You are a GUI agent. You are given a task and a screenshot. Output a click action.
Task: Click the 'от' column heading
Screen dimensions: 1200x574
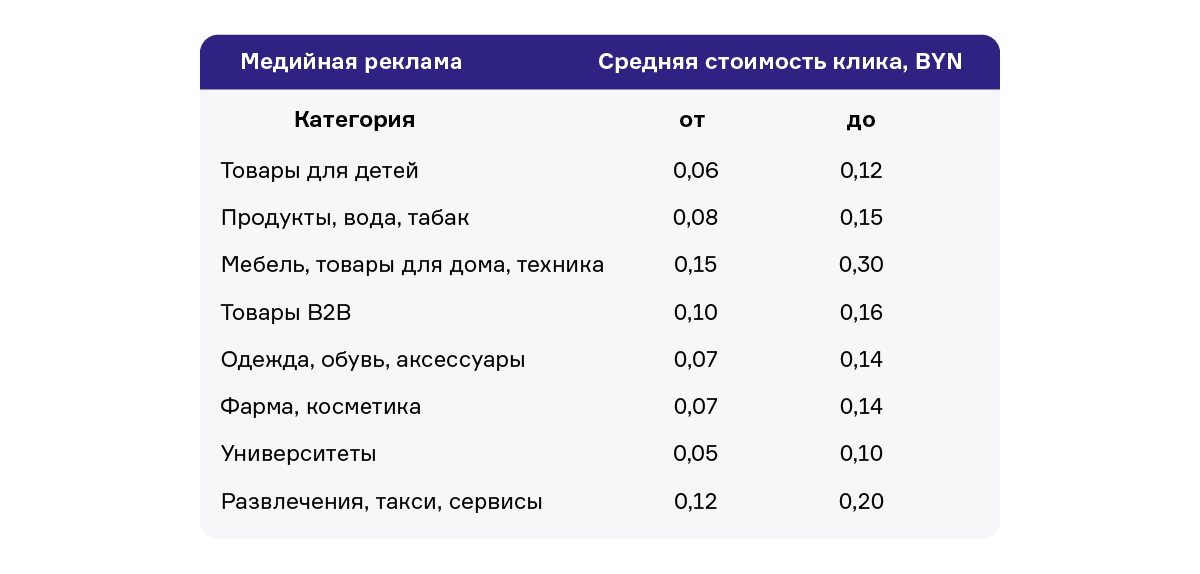click(692, 121)
